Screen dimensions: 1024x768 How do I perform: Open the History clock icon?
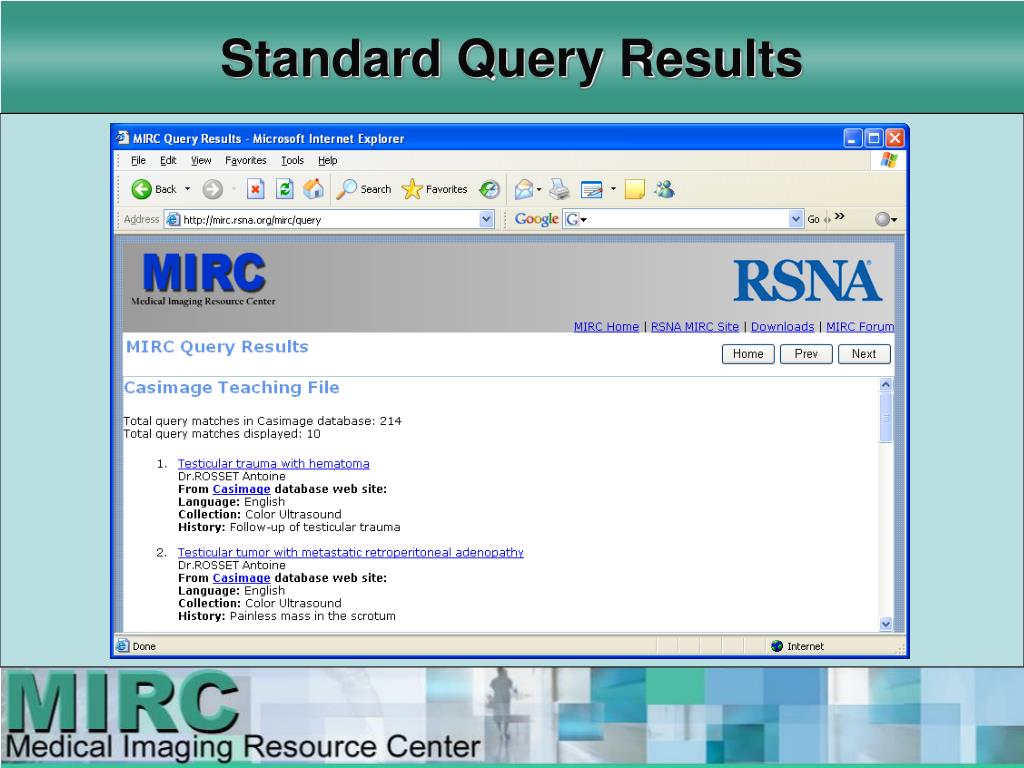[489, 189]
